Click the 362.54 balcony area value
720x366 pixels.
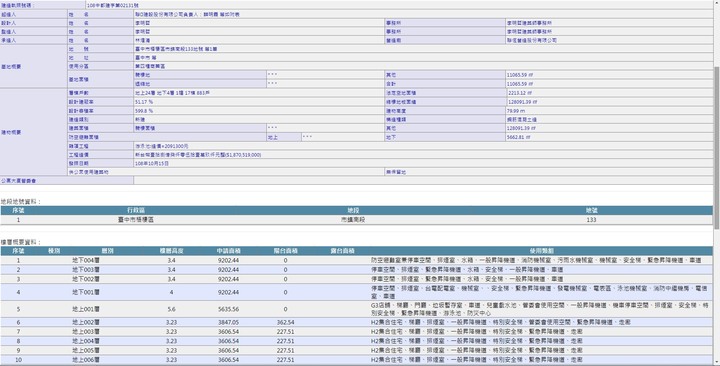286,322
